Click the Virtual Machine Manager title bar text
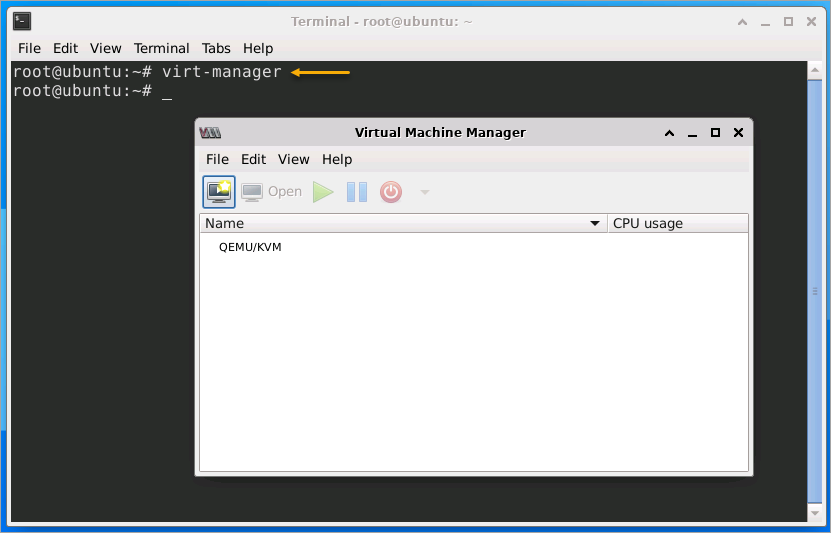Image resolution: width=831 pixels, height=533 pixels. (x=440, y=132)
